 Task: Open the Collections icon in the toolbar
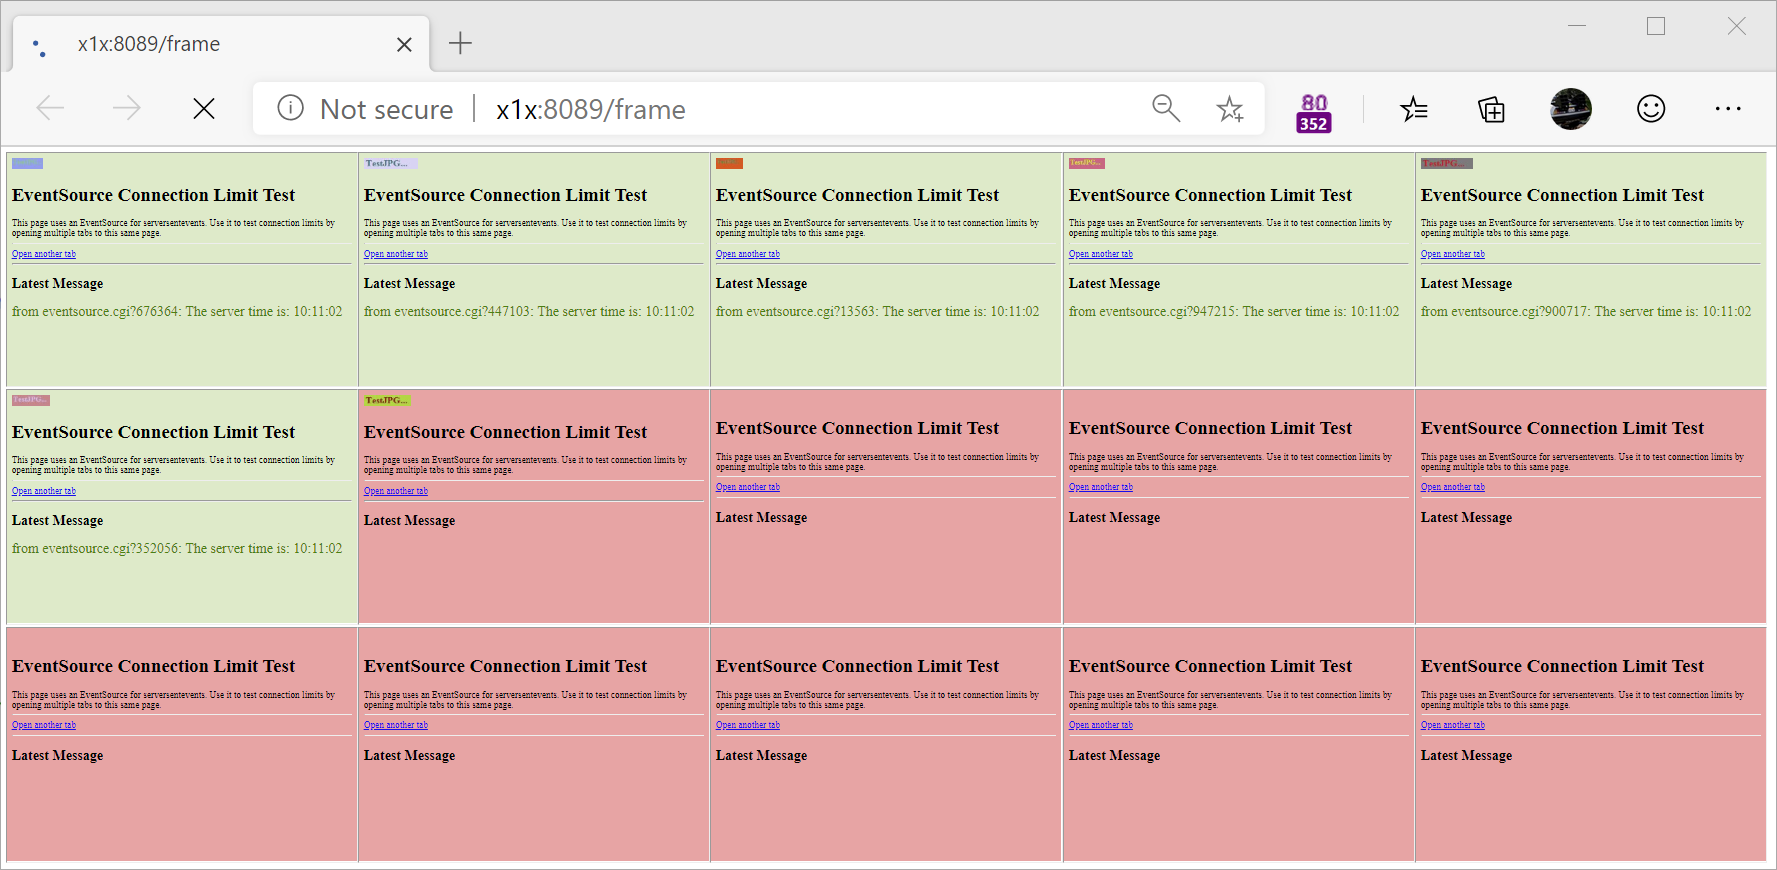pyautogui.click(x=1491, y=108)
